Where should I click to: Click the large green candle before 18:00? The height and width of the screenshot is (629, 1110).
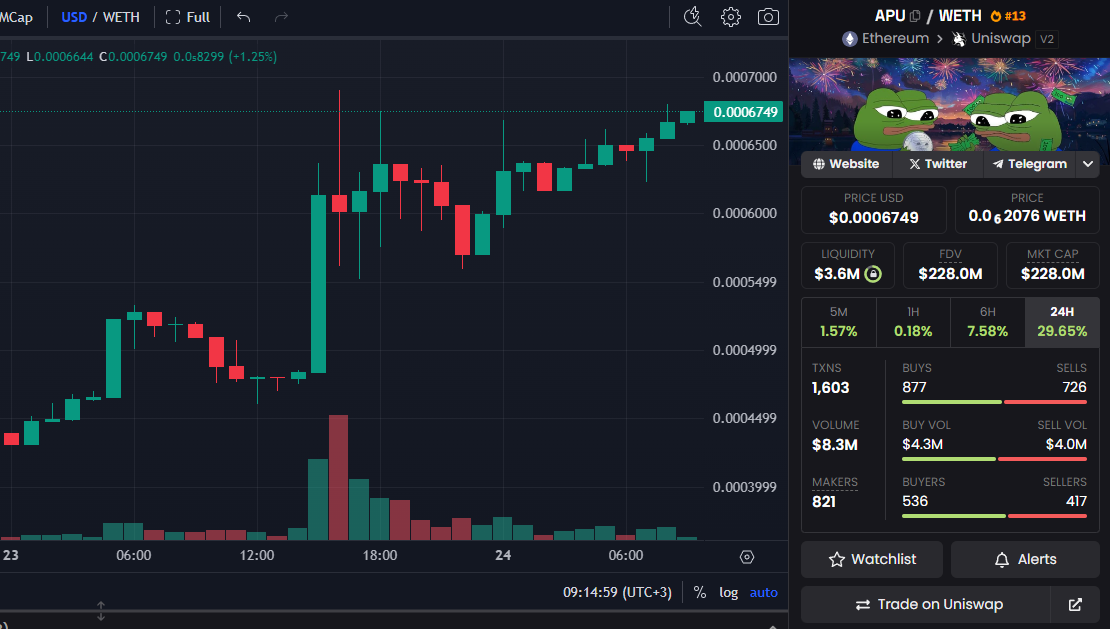(x=319, y=284)
